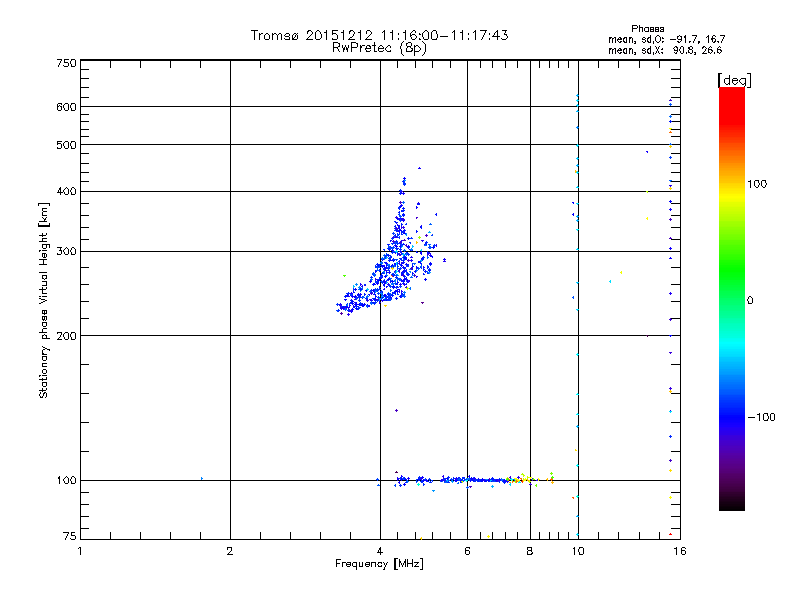The image size is (800, 600).
Task: Click the x-axis tick label '10'
Action: point(578,551)
